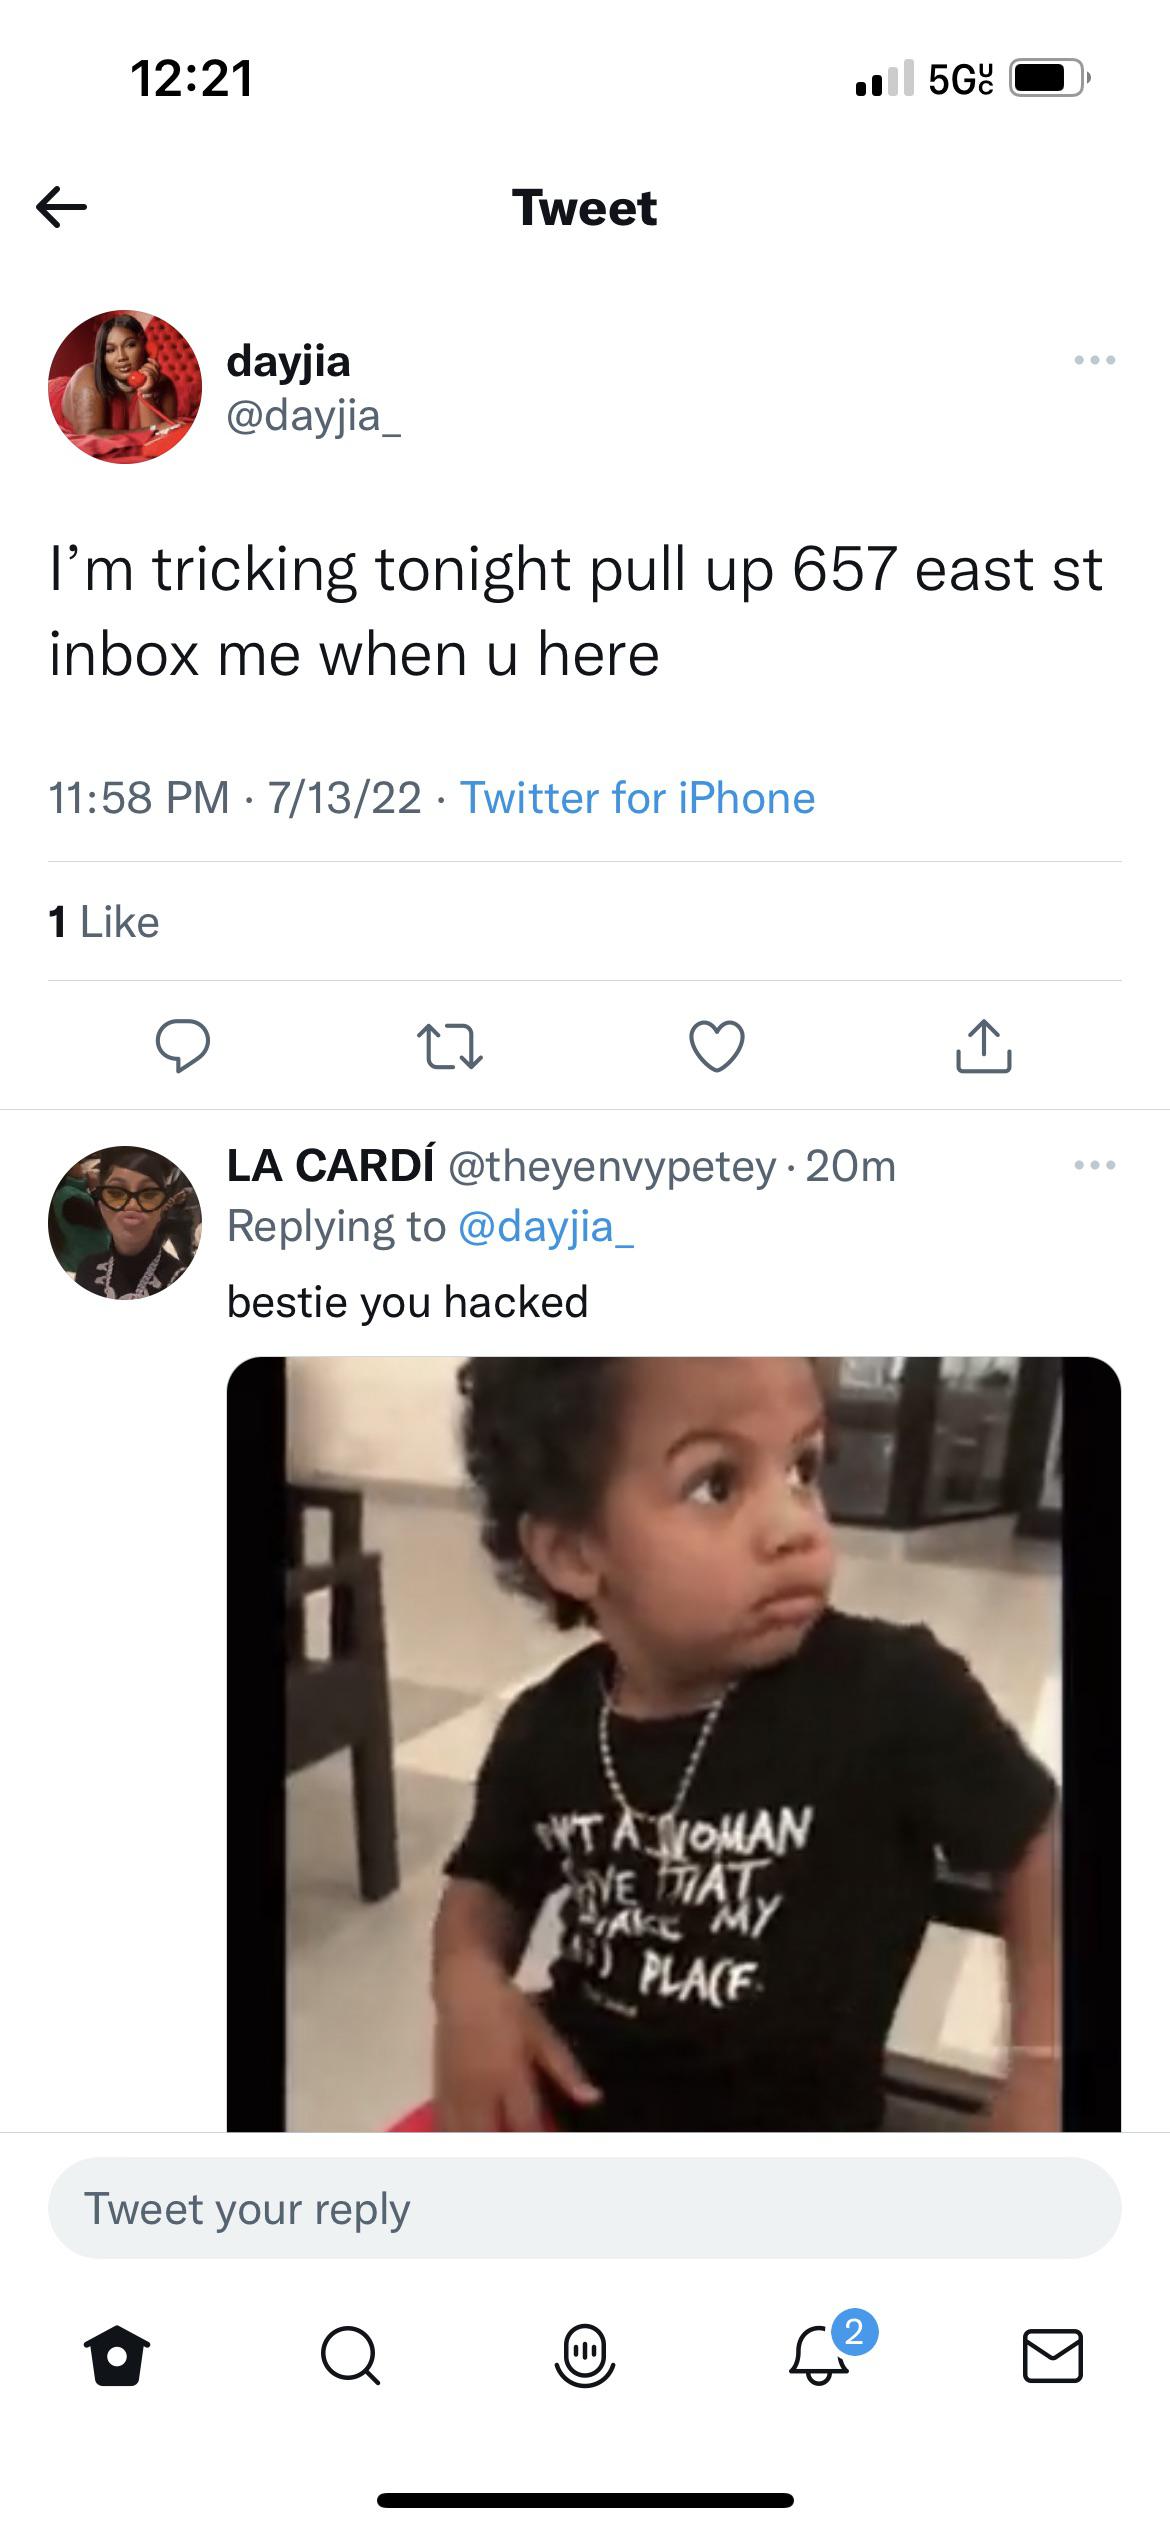Open LA CARDÍ's profile avatar

click(x=125, y=1223)
